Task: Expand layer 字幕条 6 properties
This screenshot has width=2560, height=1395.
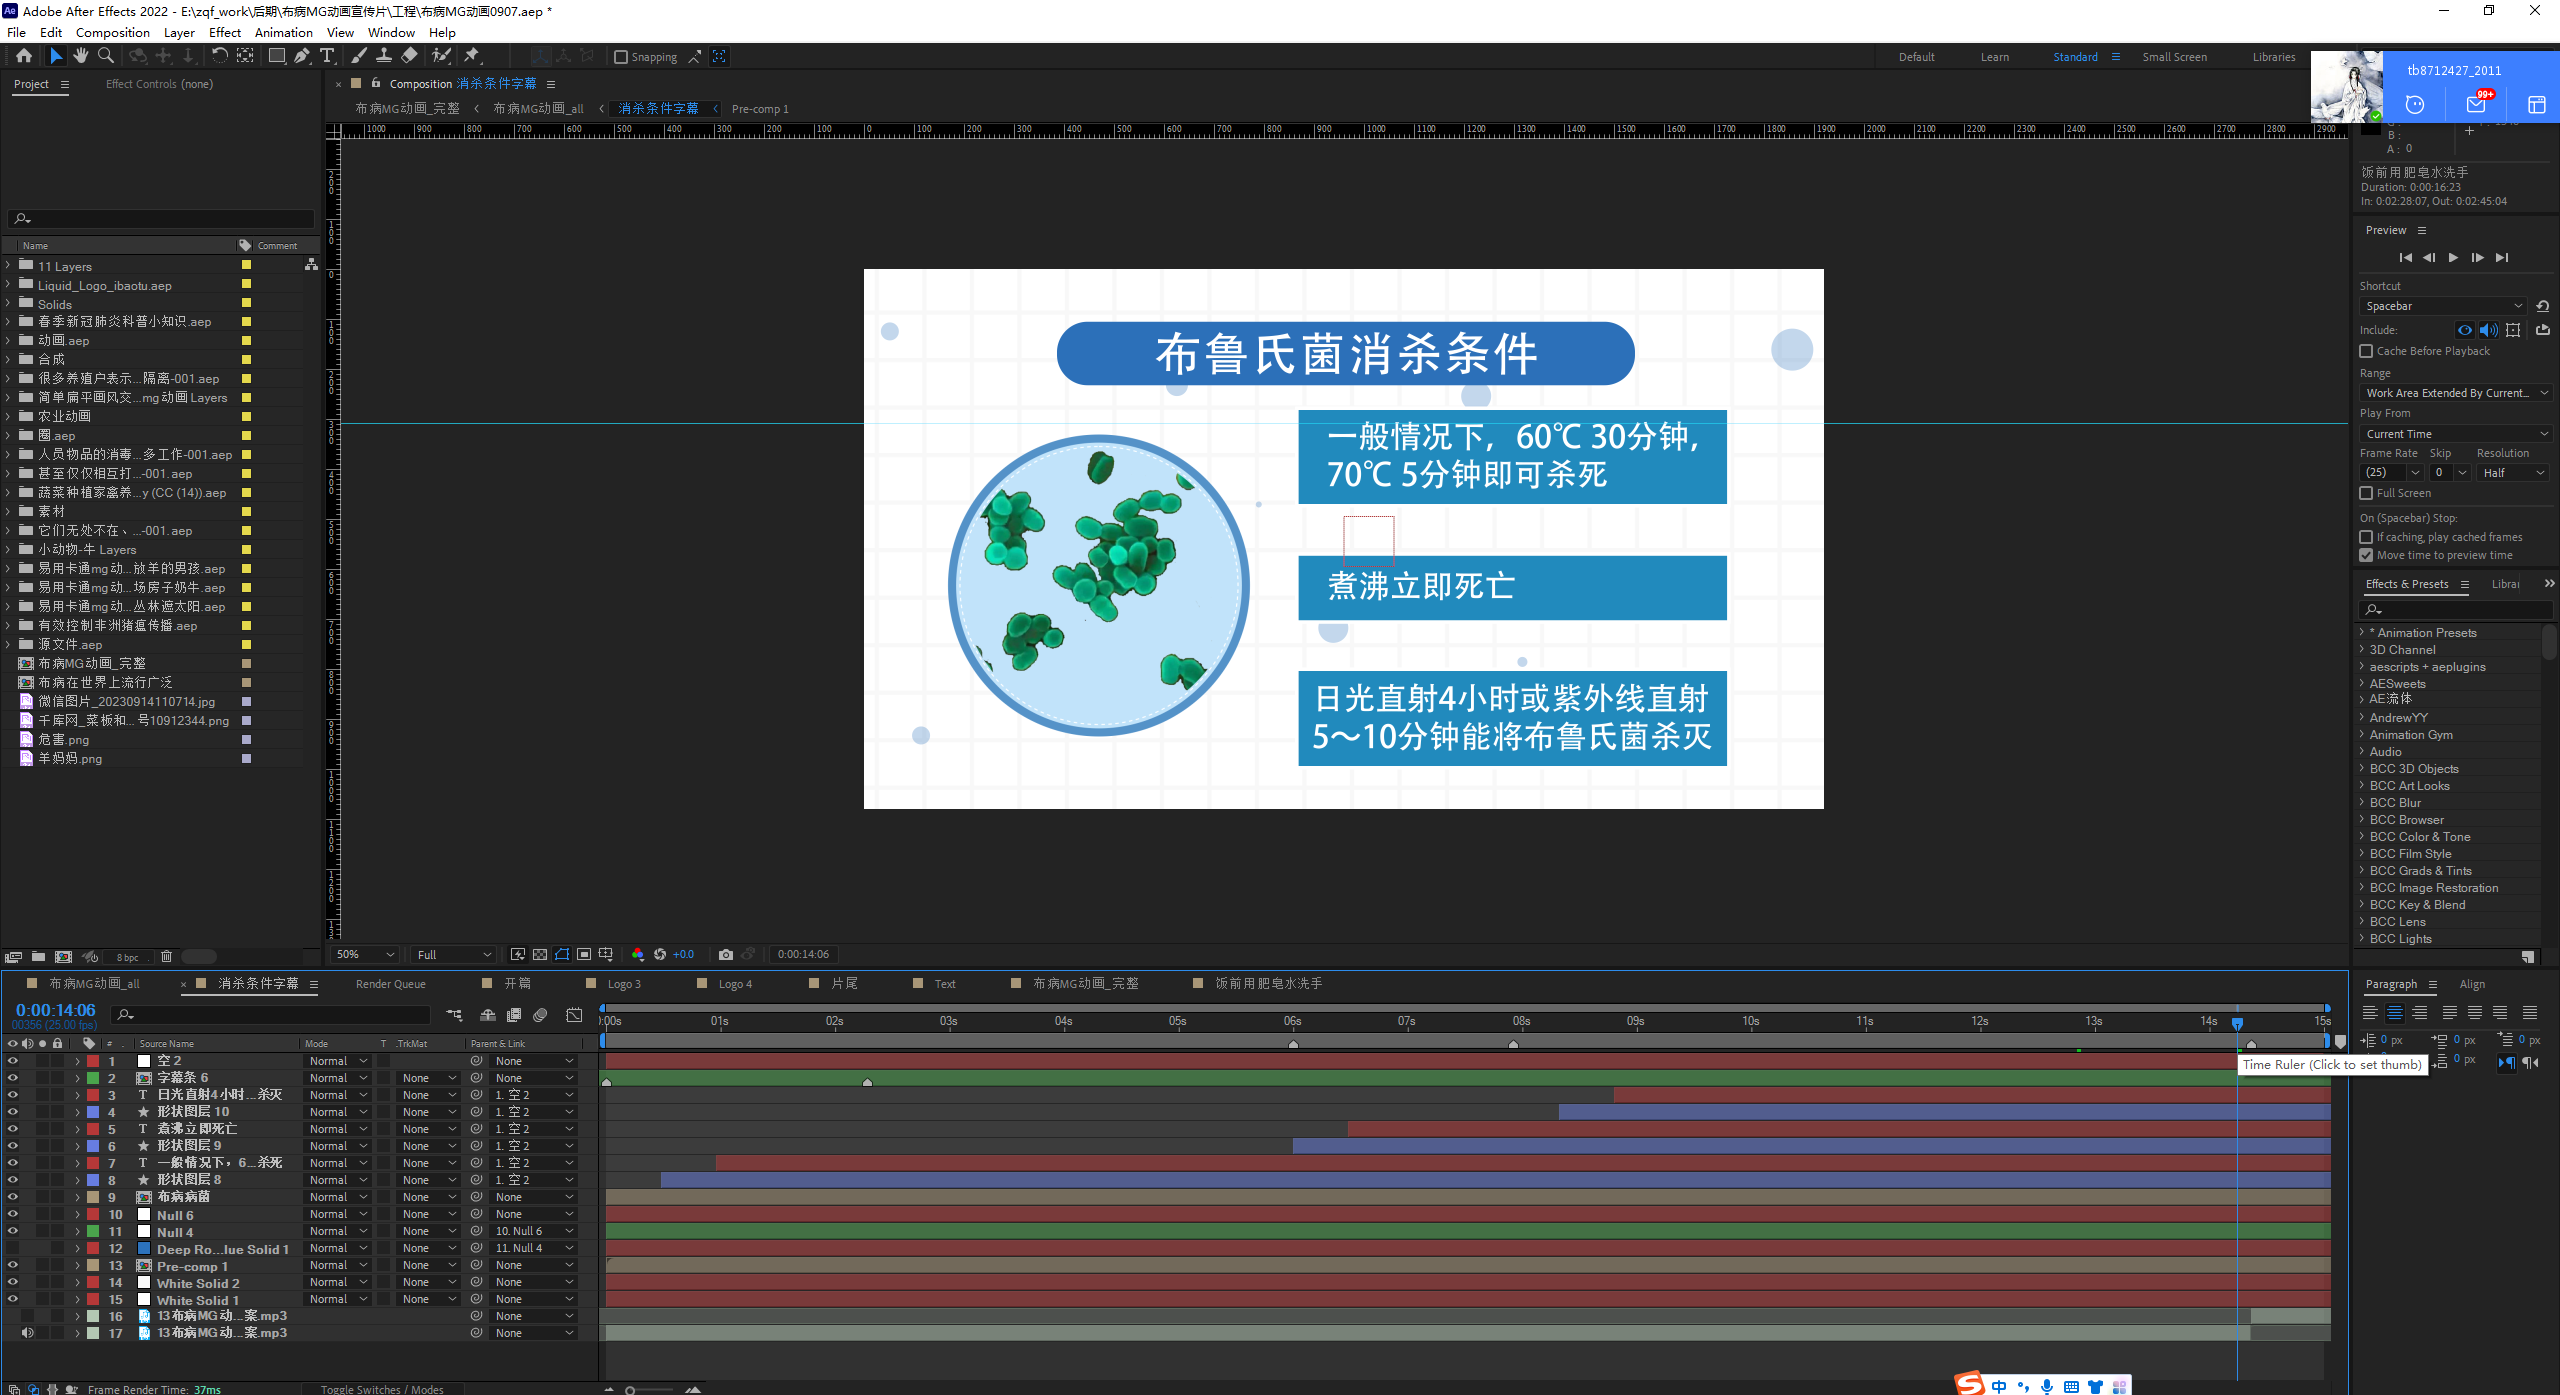Action: click(77, 1078)
